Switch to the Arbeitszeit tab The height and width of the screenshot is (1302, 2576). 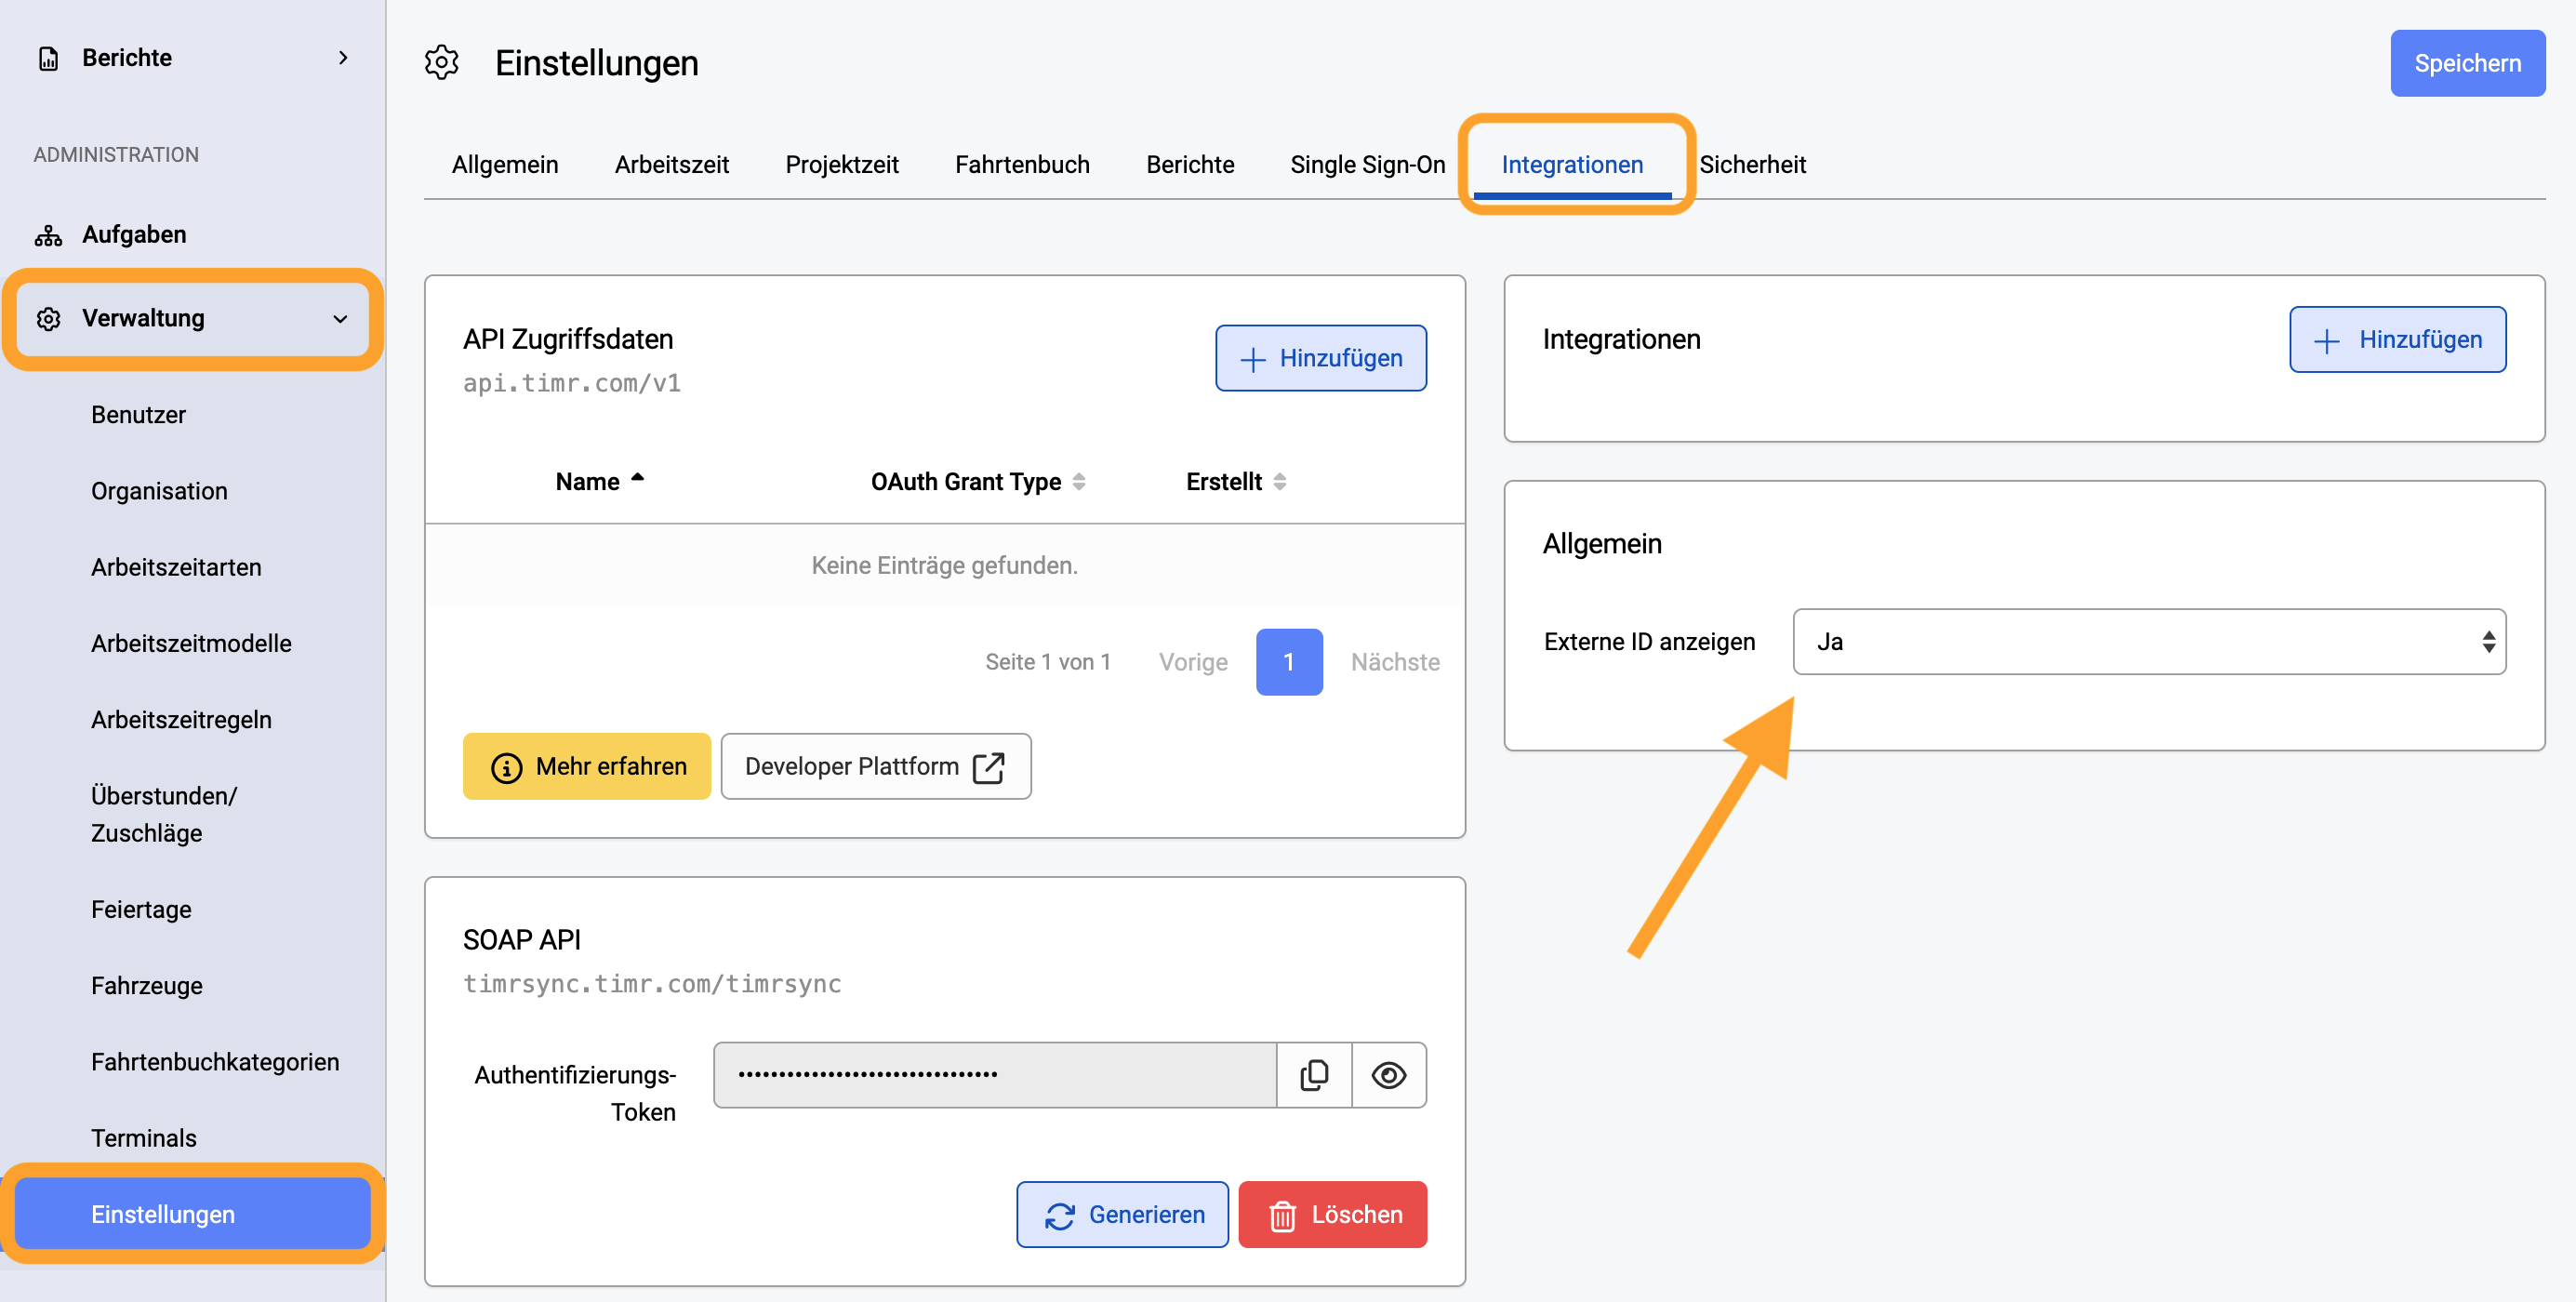671,164
